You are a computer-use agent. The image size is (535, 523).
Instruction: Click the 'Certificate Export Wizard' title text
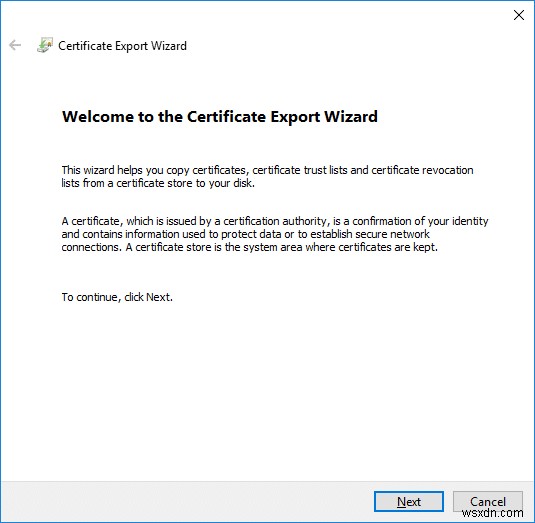tap(122, 46)
